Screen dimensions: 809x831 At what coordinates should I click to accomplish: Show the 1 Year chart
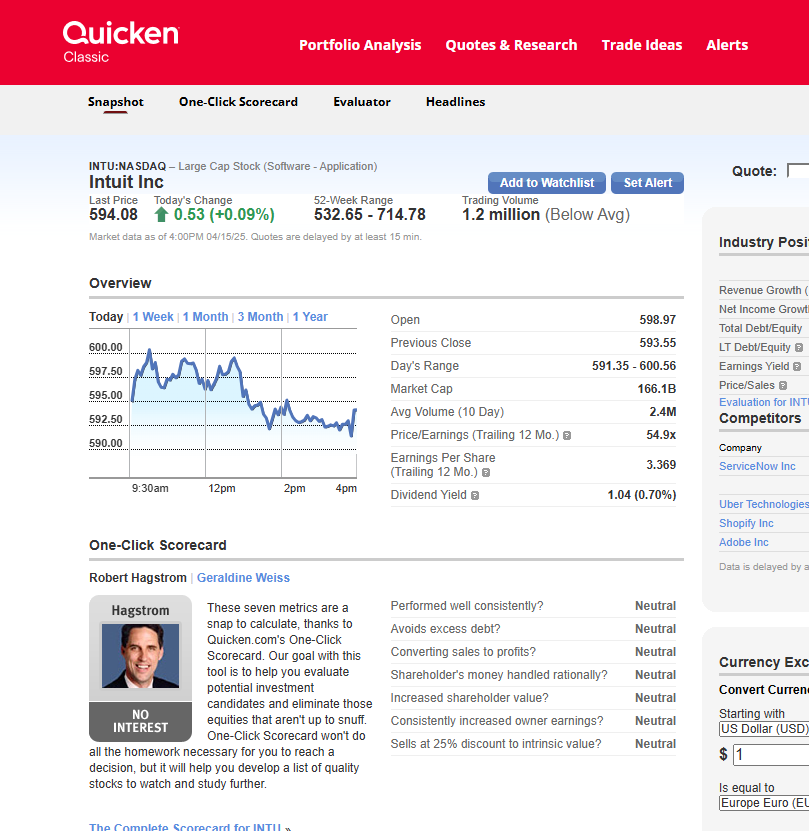(x=310, y=317)
